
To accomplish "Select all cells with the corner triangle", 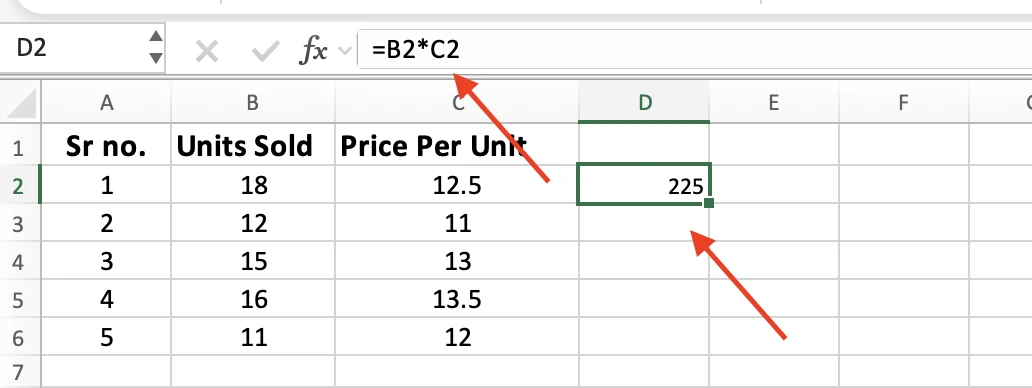I will [x=20, y=102].
